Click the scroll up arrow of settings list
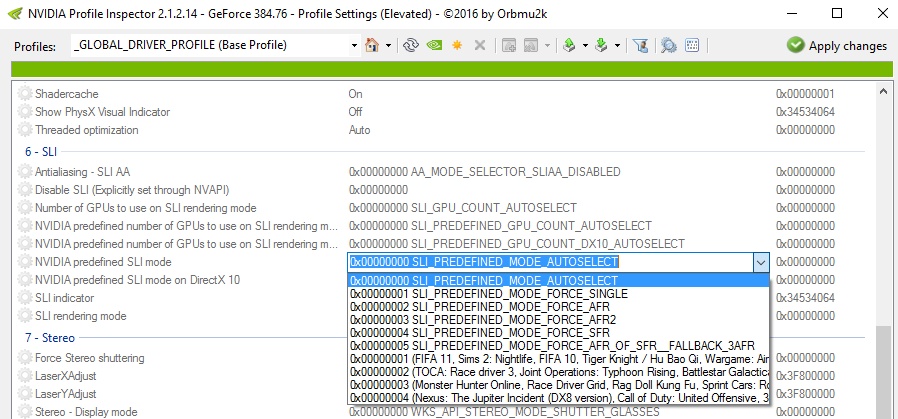 tap(883, 90)
